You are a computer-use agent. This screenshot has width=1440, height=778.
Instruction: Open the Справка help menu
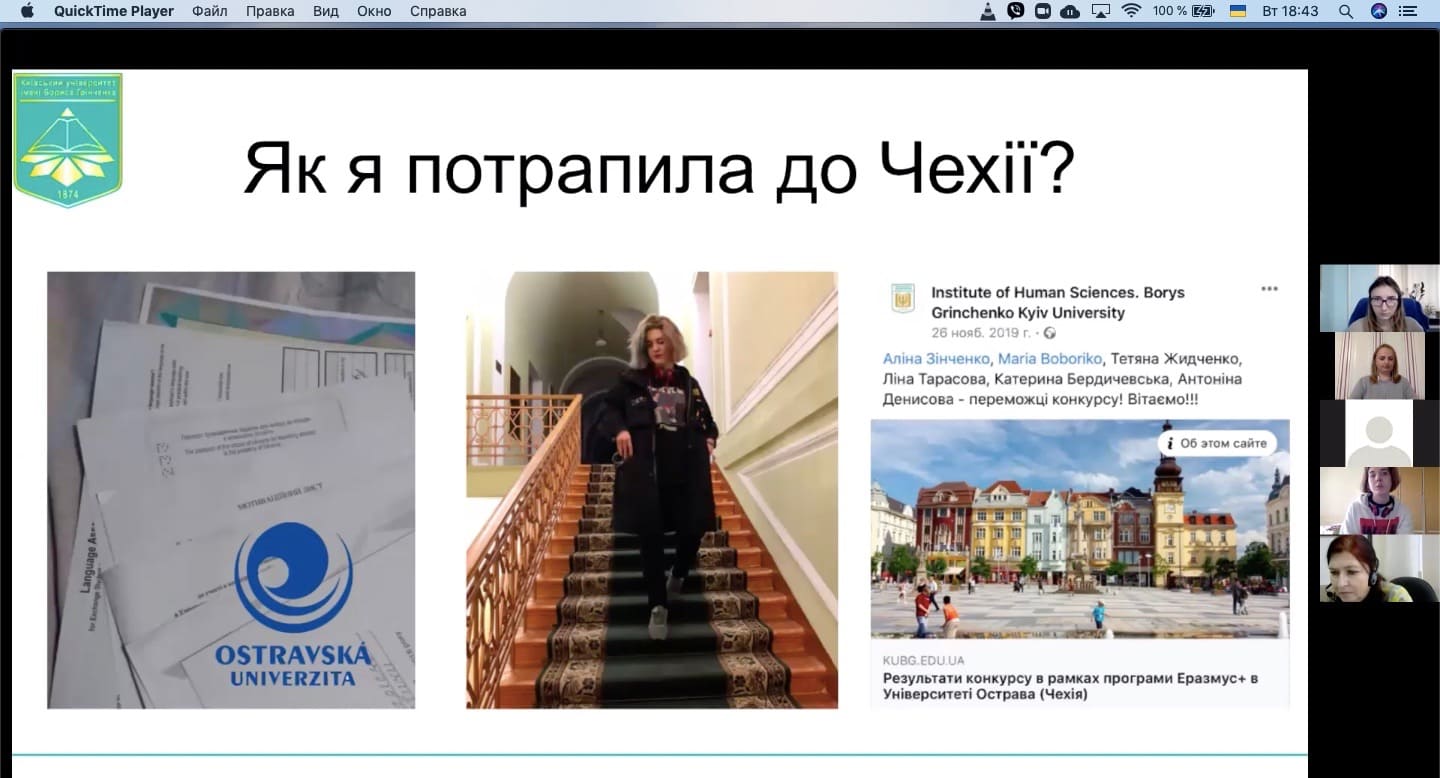pos(438,11)
